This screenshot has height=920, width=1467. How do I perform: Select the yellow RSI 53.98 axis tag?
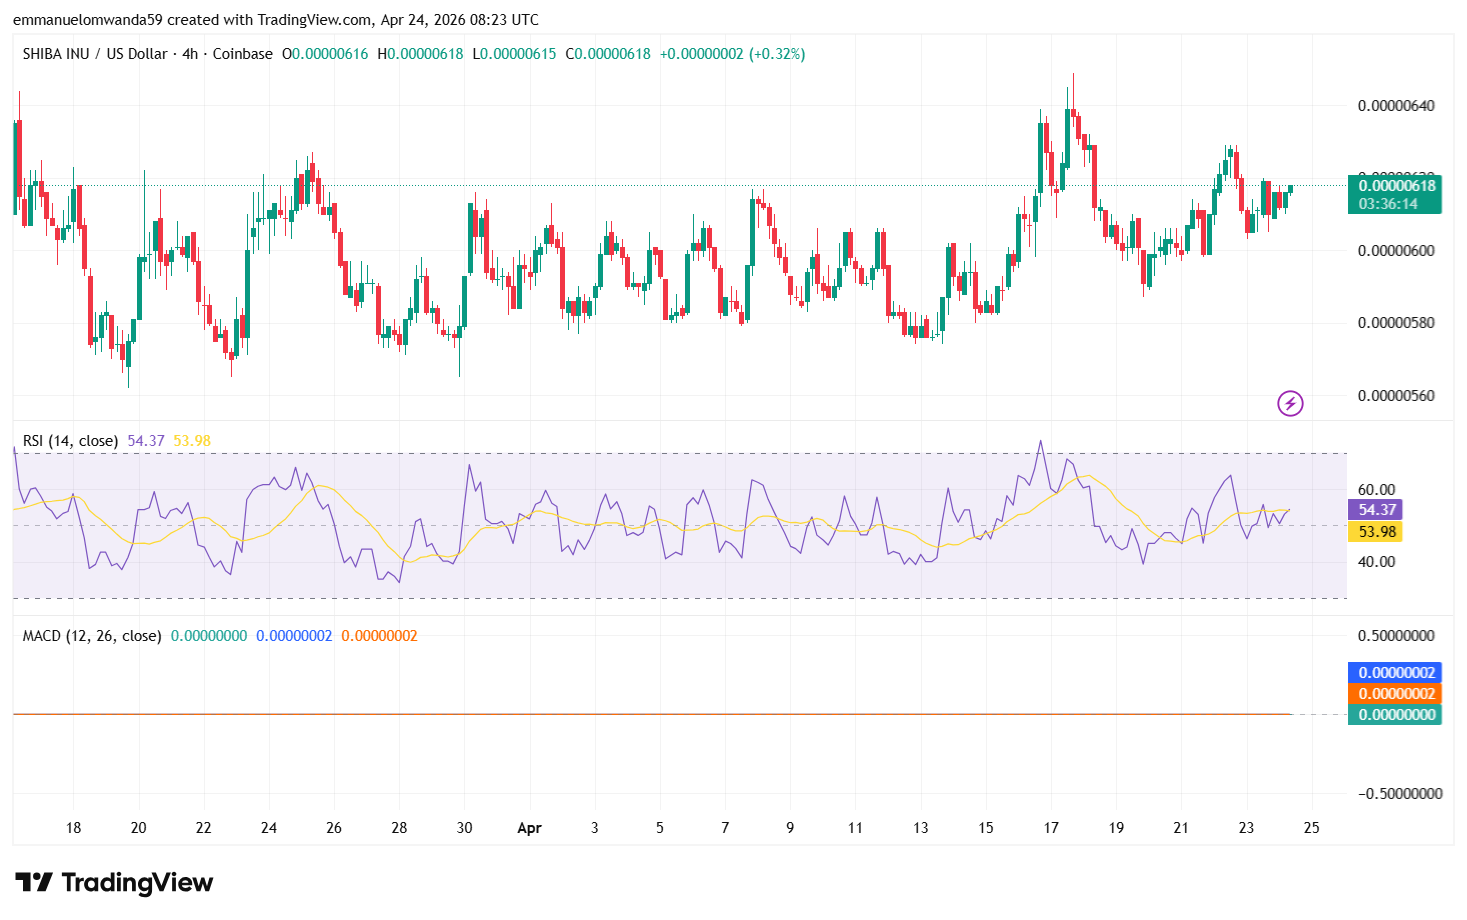coord(1376,532)
